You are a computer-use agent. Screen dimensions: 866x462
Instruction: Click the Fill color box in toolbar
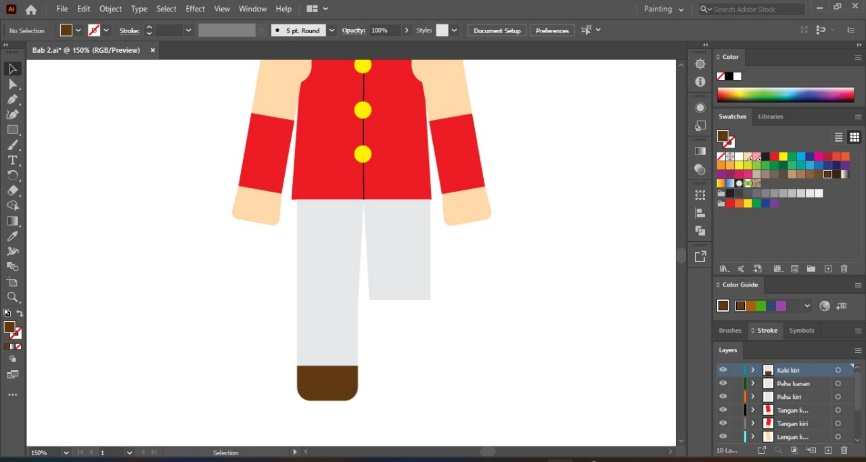pos(9,327)
